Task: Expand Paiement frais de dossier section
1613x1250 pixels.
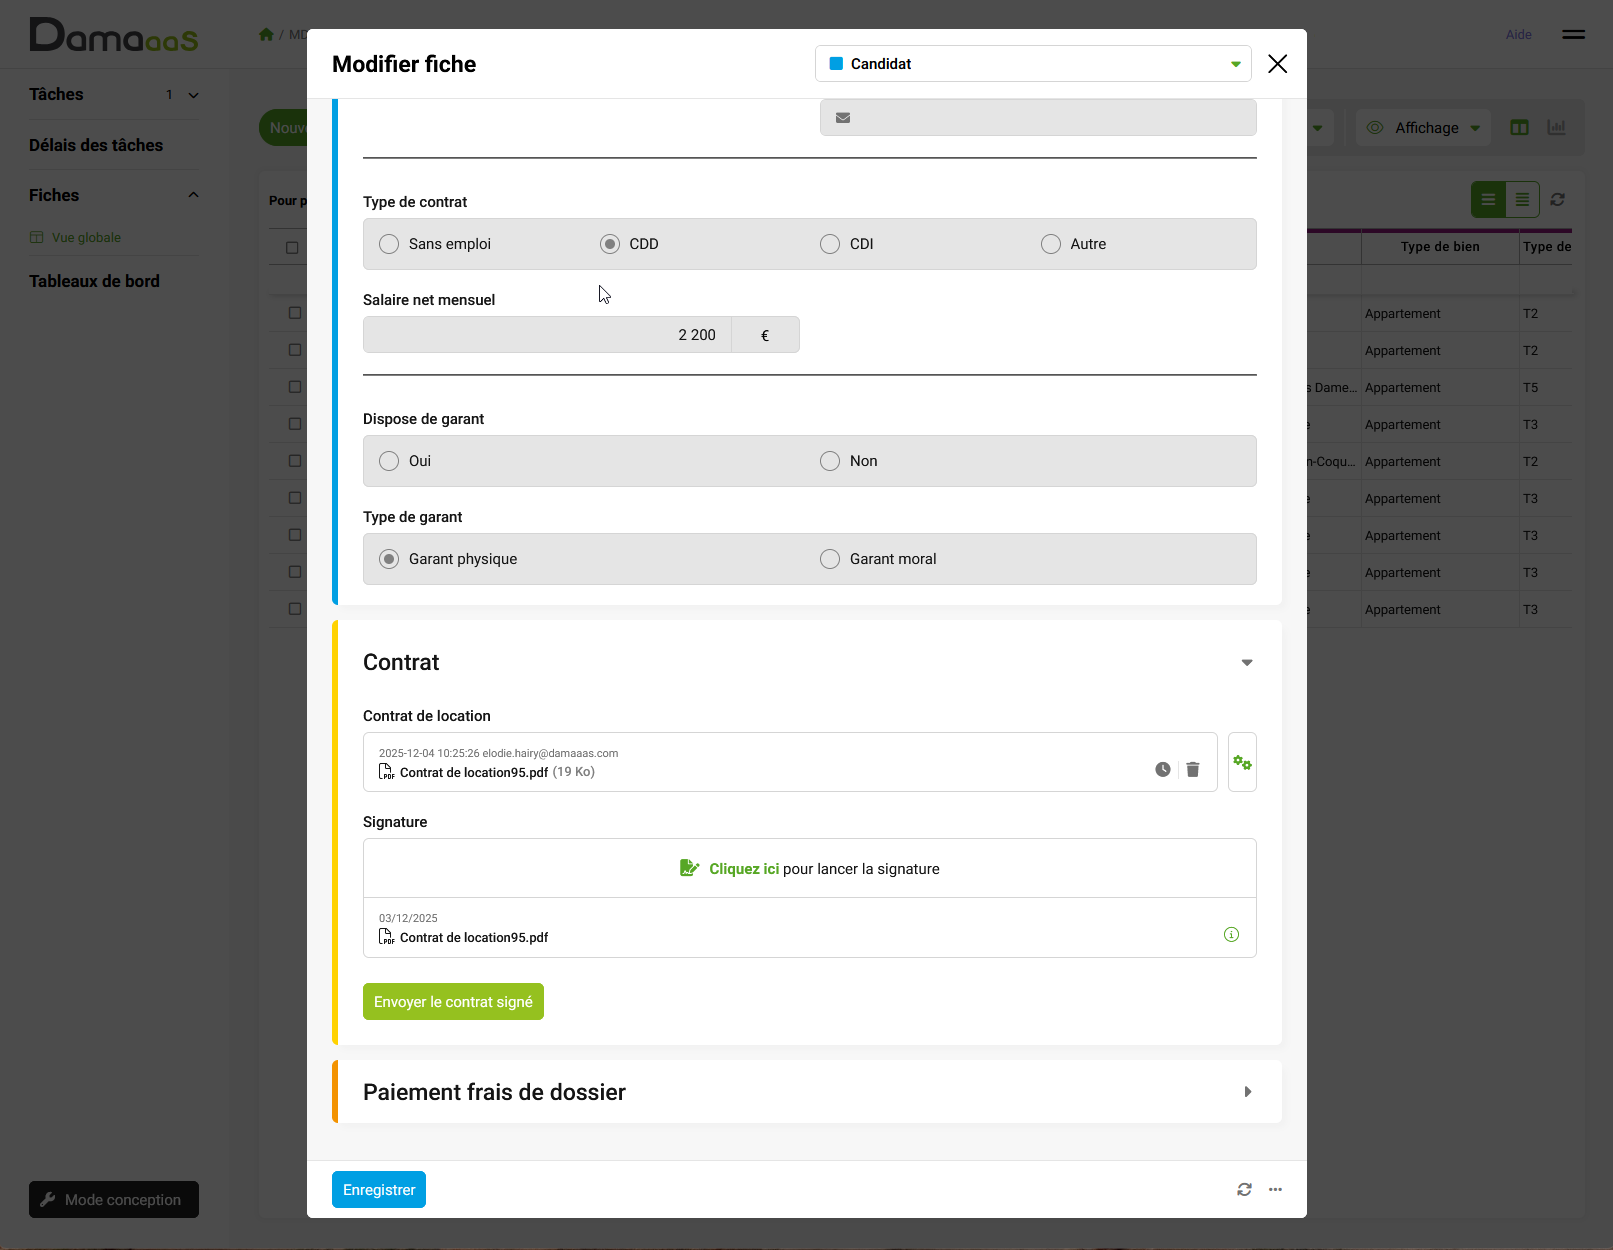Action: click(x=1246, y=1092)
